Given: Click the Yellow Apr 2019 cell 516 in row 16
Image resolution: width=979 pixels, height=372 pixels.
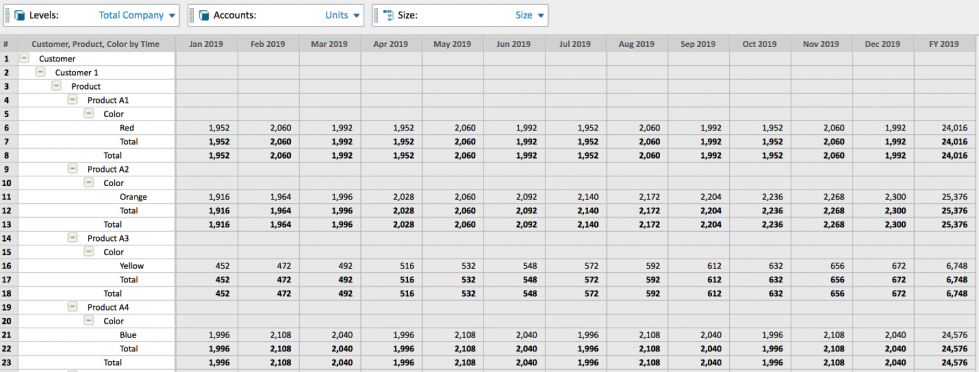Looking at the screenshot, I should coord(391,266).
